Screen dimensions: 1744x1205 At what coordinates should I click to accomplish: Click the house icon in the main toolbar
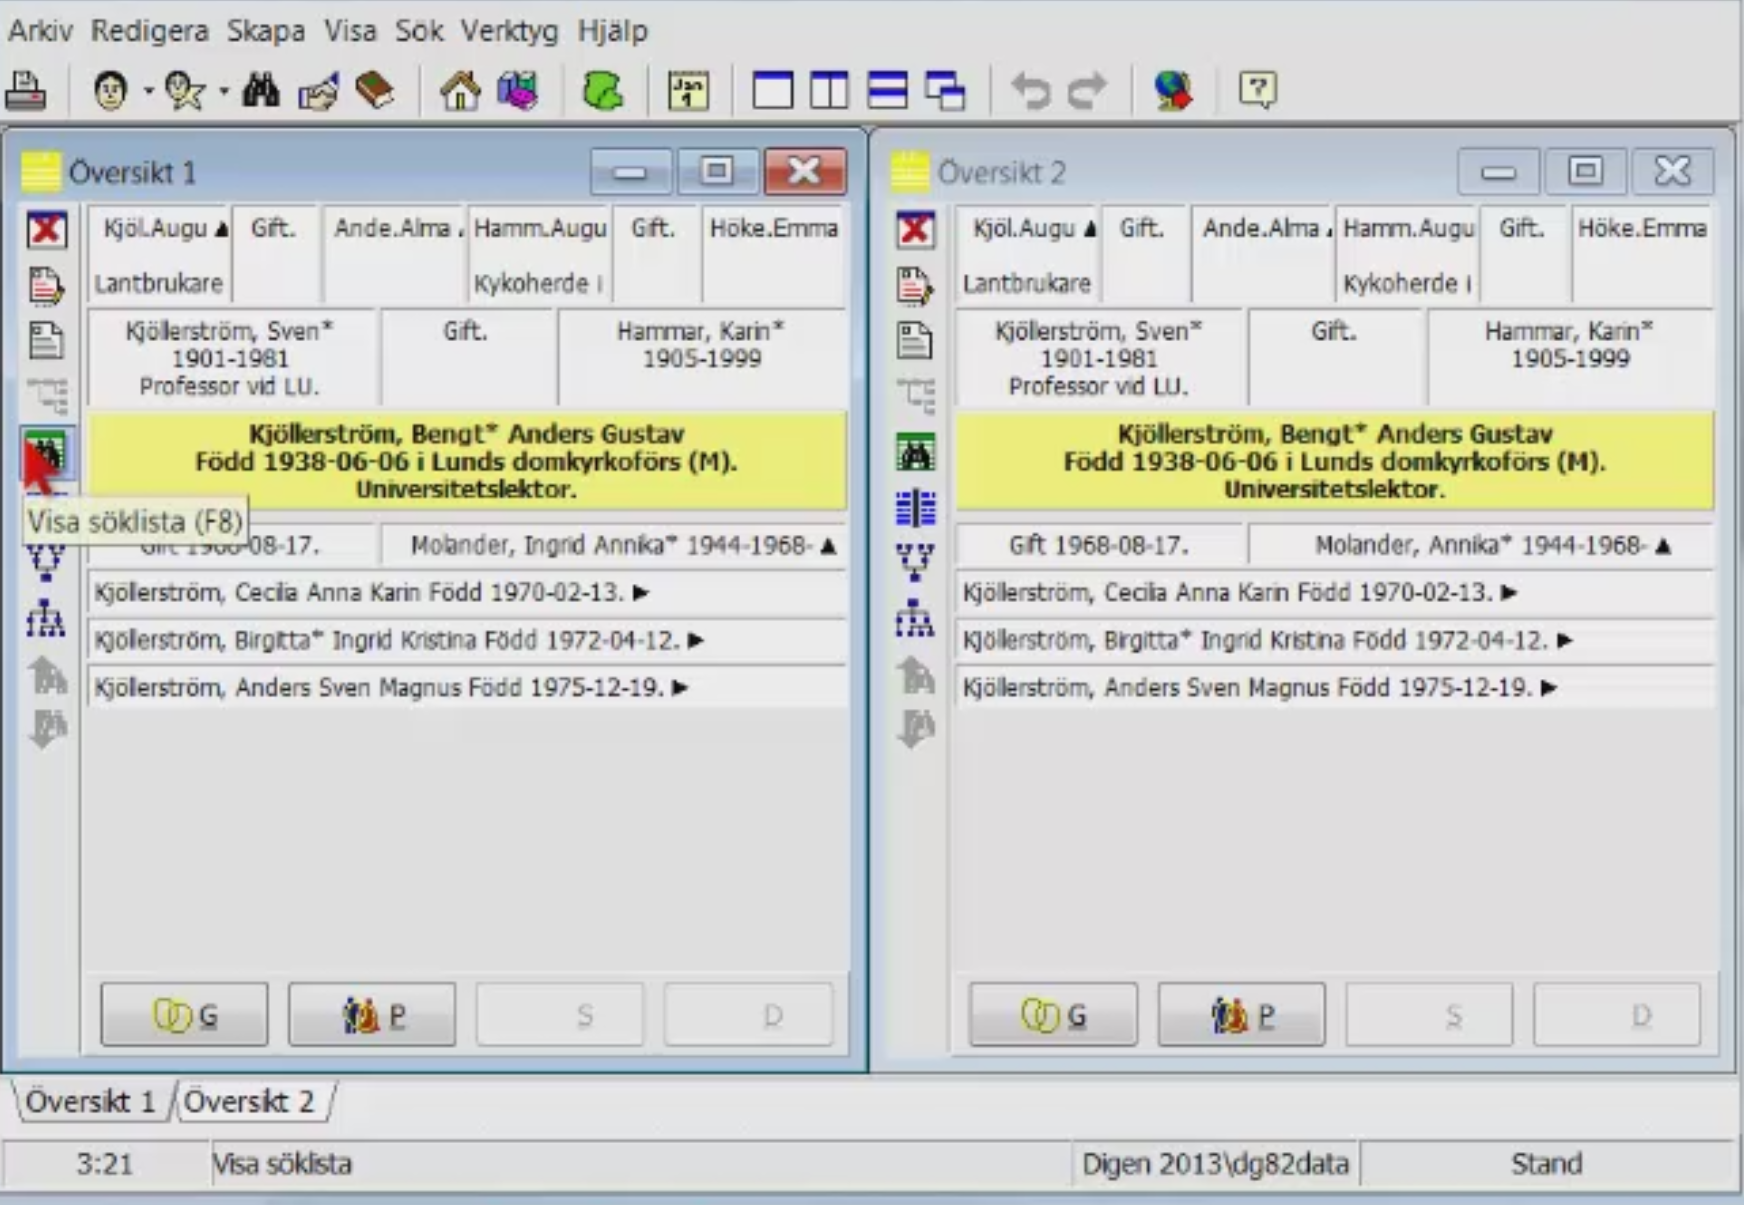(460, 91)
